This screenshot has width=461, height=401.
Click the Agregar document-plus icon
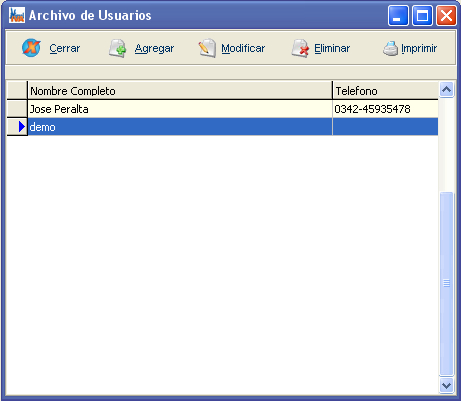pyautogui.click(x=118, y=48)
